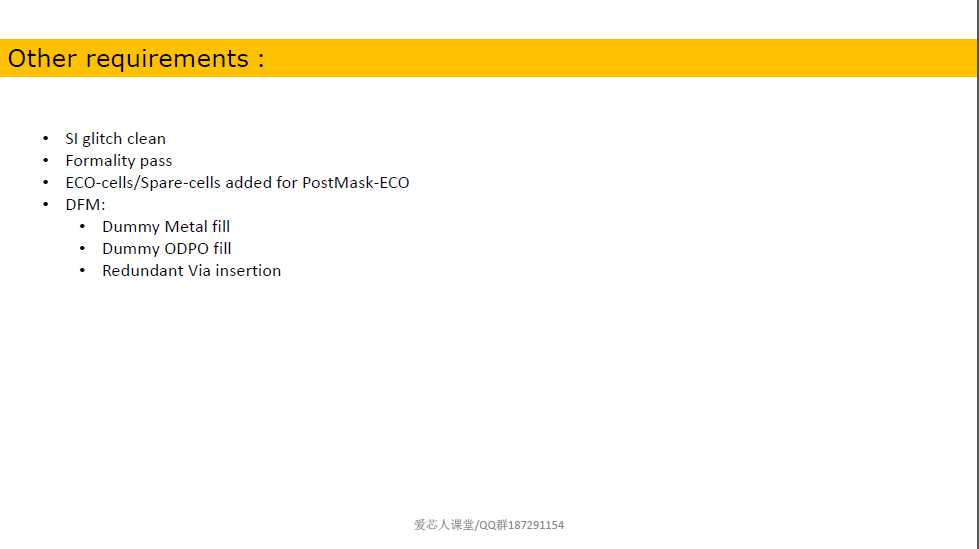Click the gray vertical bar on the slide's right edge
Screen dimensions: 979x549
coord(977,274)
